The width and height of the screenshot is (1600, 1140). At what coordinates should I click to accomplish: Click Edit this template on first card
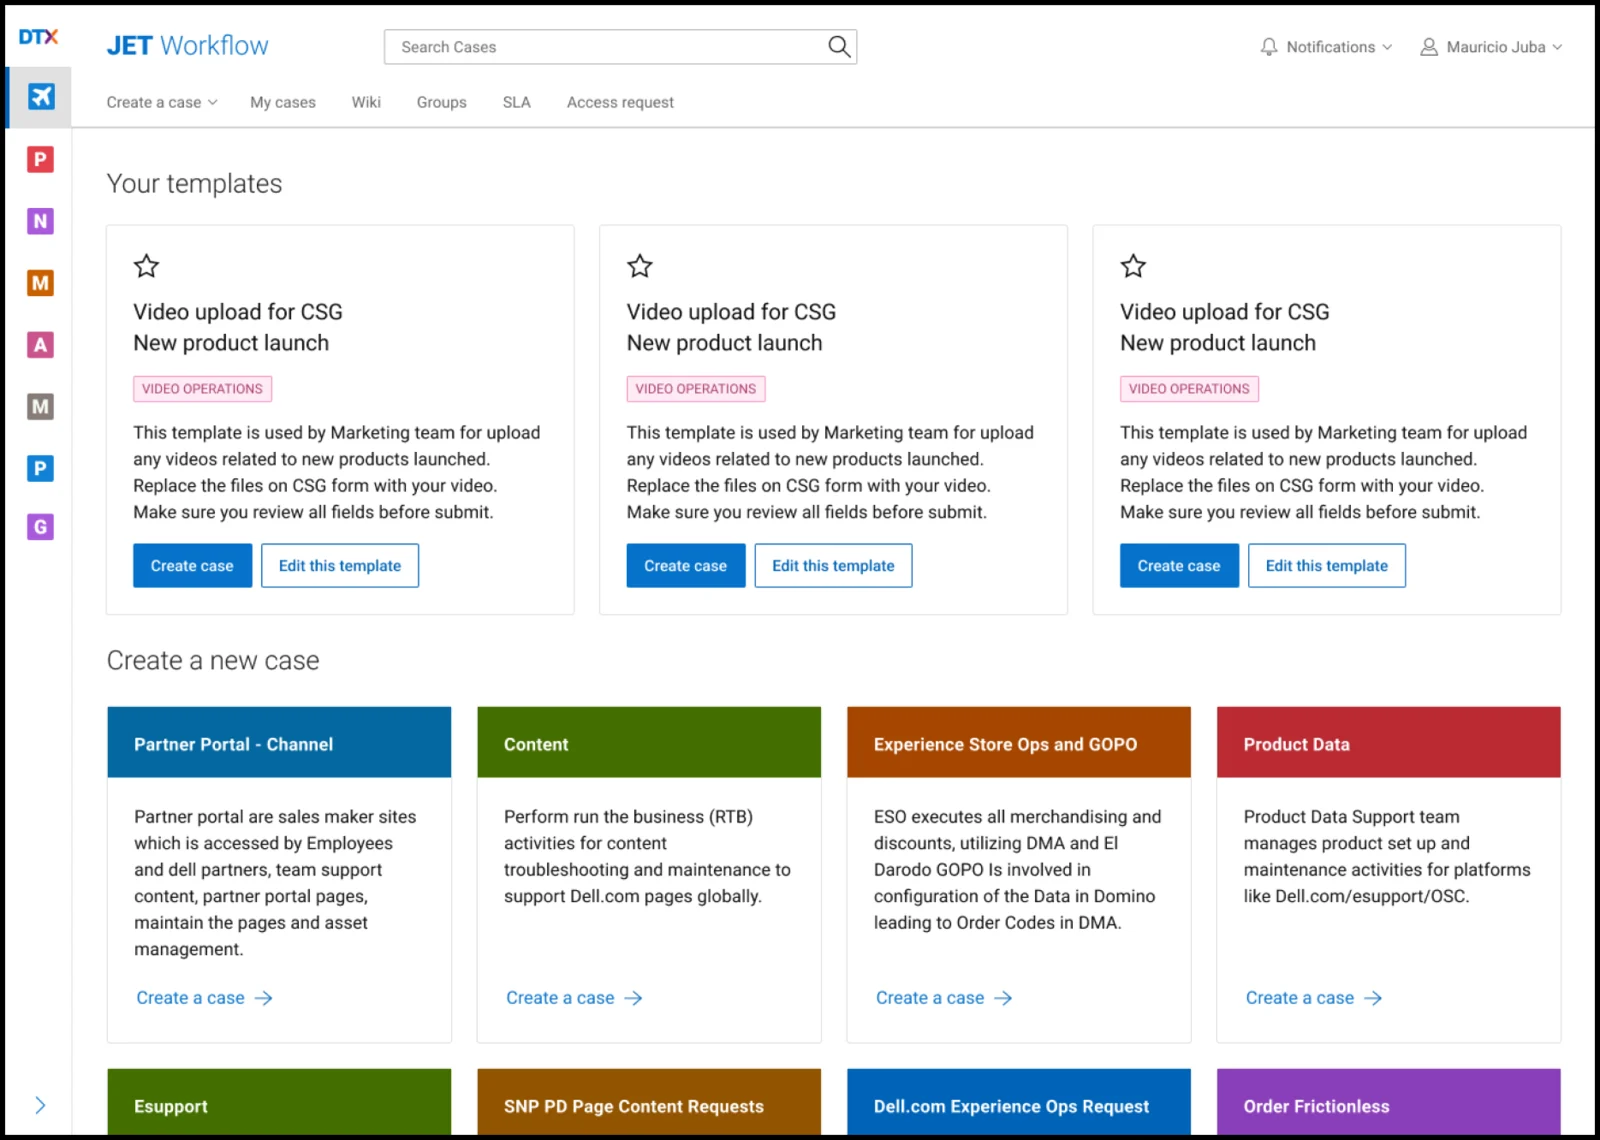click(x=340, y=566)
